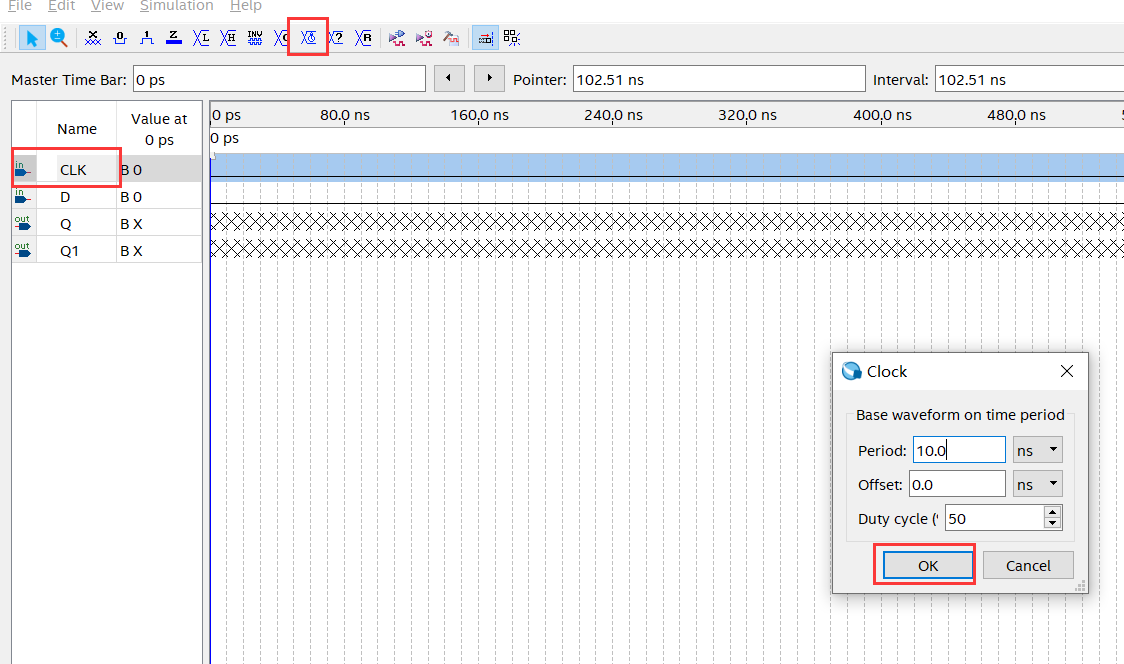This screenshot has width=1124, height=664.
Task: Select the Q signal name
Action: coord(65,224)
